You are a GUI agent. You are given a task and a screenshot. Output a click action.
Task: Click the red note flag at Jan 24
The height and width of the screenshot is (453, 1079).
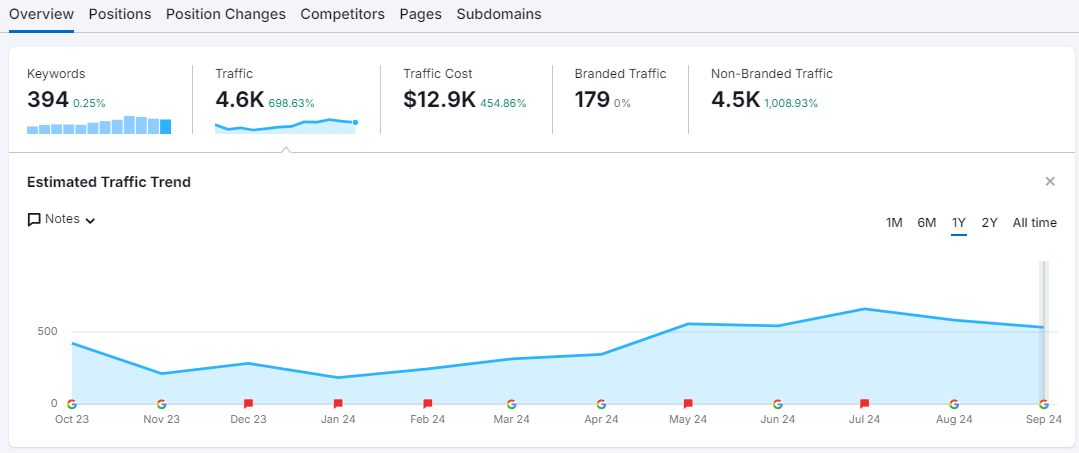pos(338,404)
